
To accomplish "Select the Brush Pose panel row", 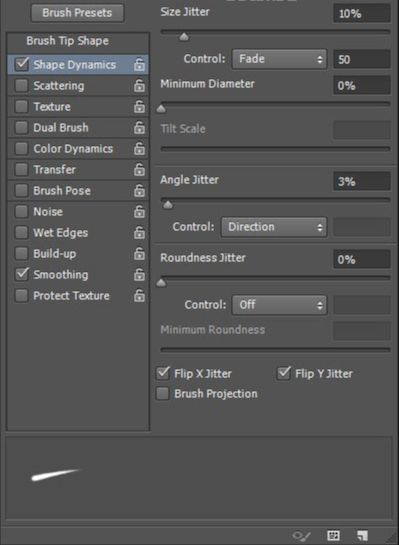I will coord(78,190).
